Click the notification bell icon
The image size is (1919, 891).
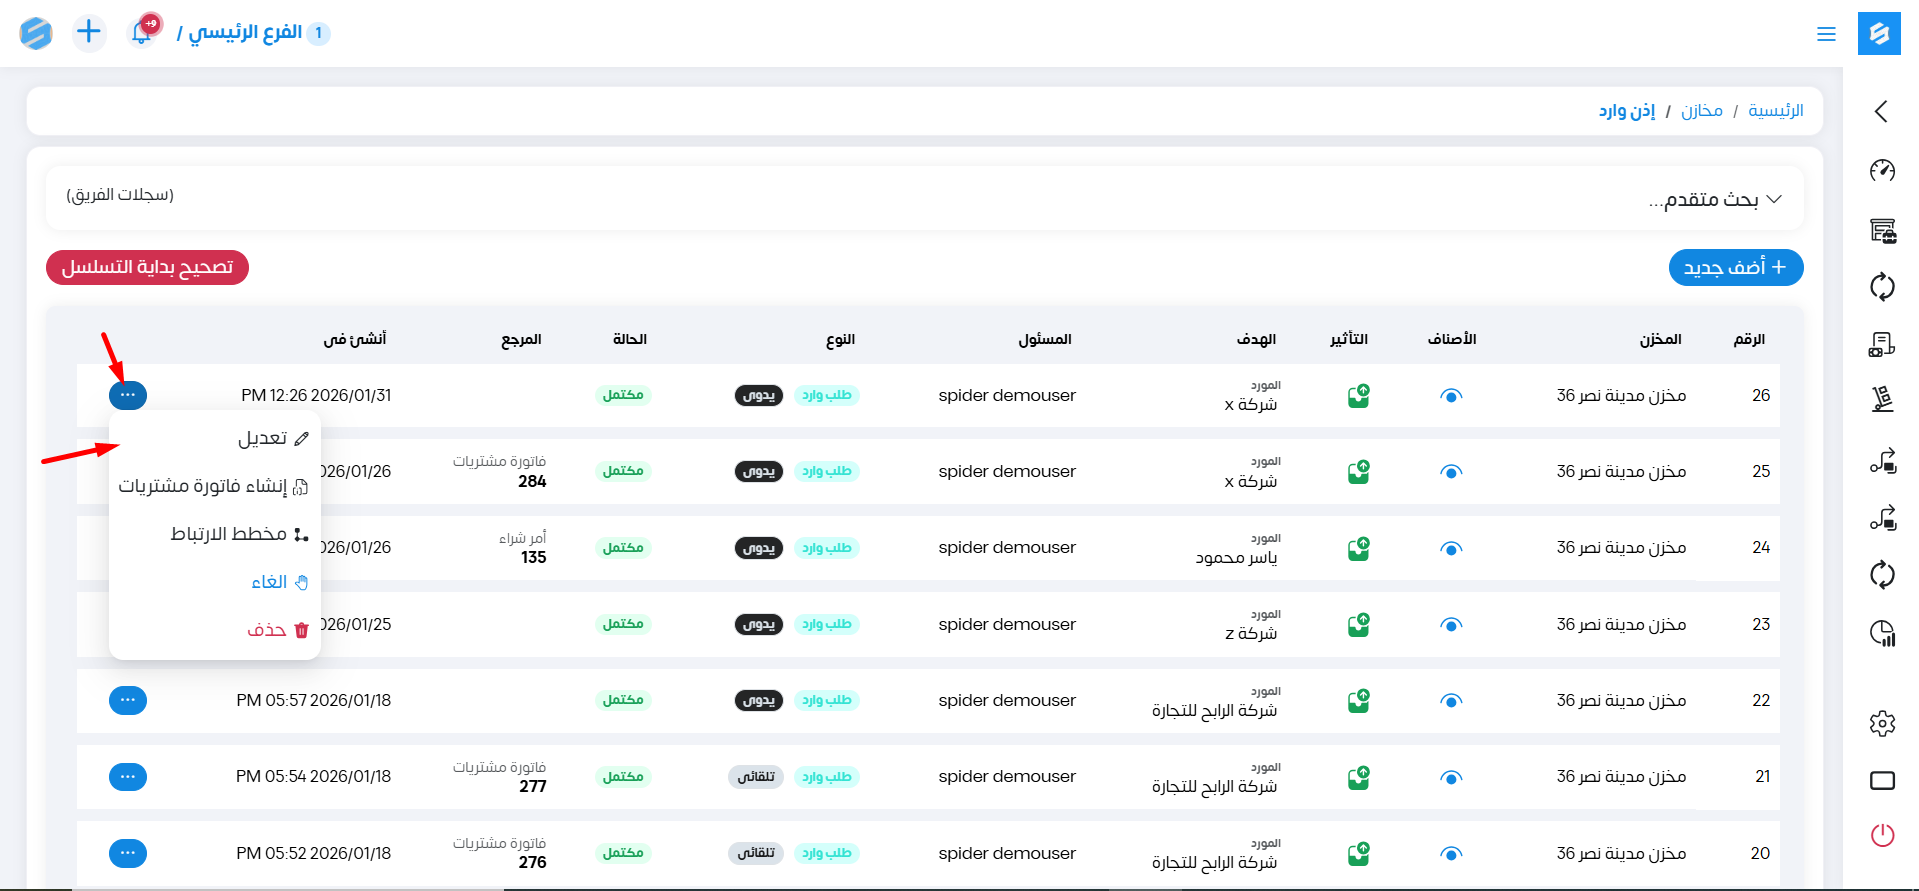coord(142,33)
